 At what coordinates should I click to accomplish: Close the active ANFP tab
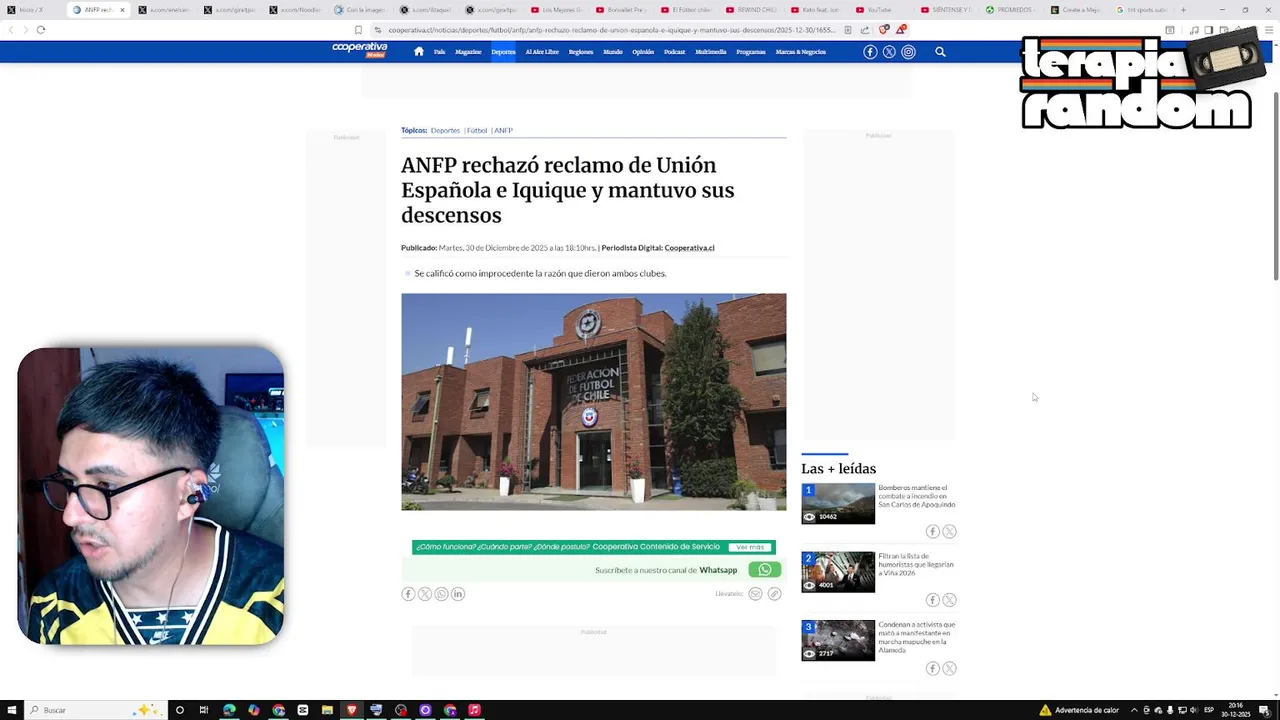(x=122, y=10)
